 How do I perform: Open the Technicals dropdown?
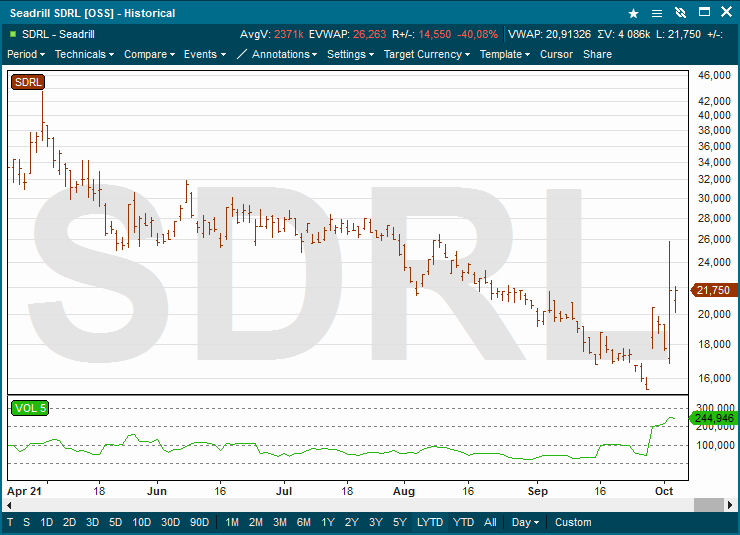point(84,54)
